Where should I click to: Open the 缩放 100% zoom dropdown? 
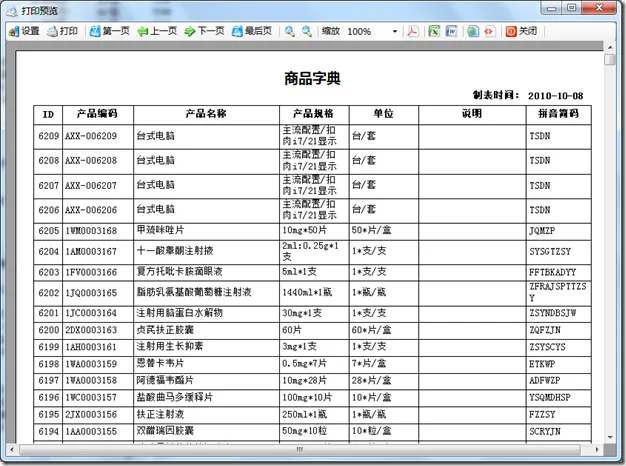click(x=395, y=31)
